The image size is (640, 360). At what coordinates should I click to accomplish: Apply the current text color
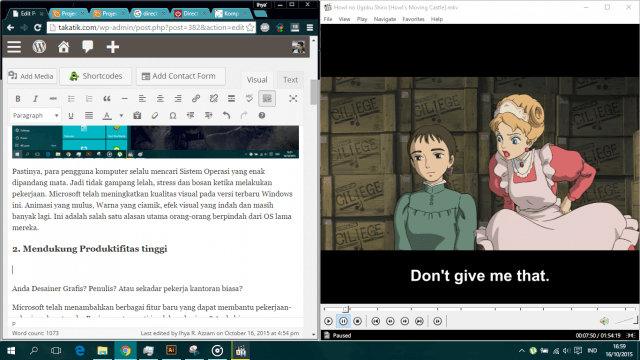pos(107,116)
